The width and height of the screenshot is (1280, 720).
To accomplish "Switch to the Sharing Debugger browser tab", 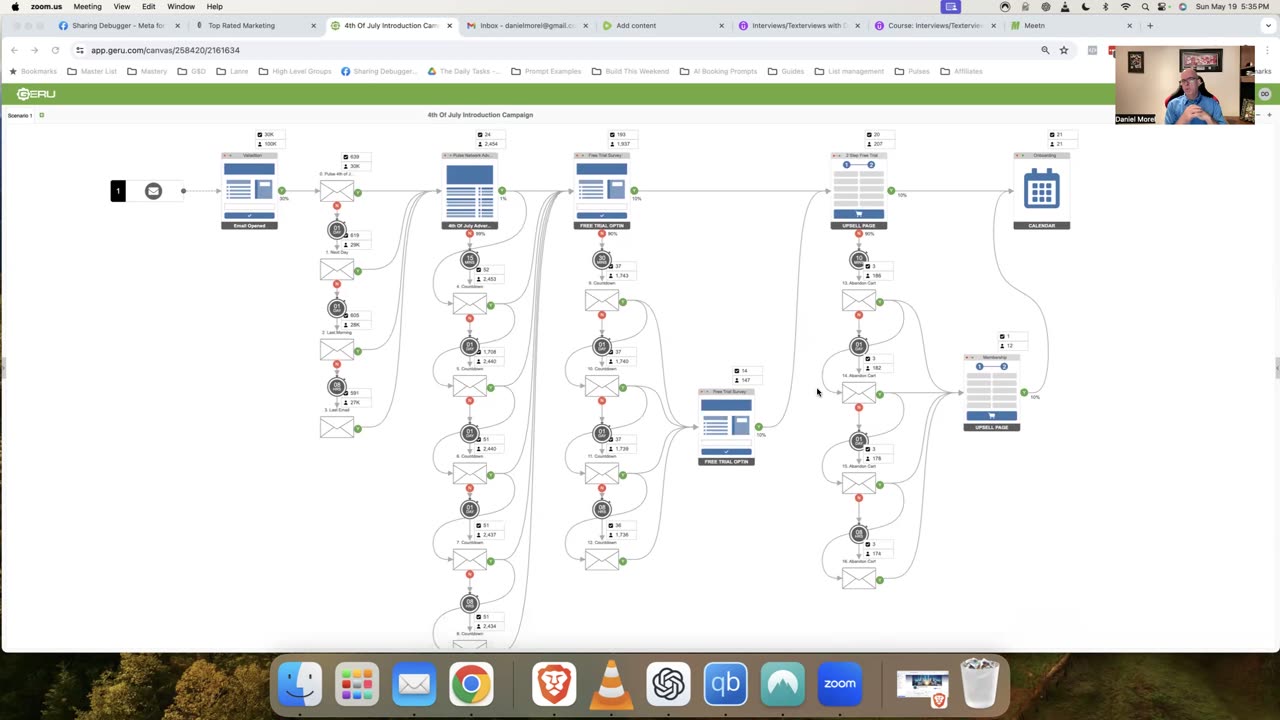I will tap(119, 25).
